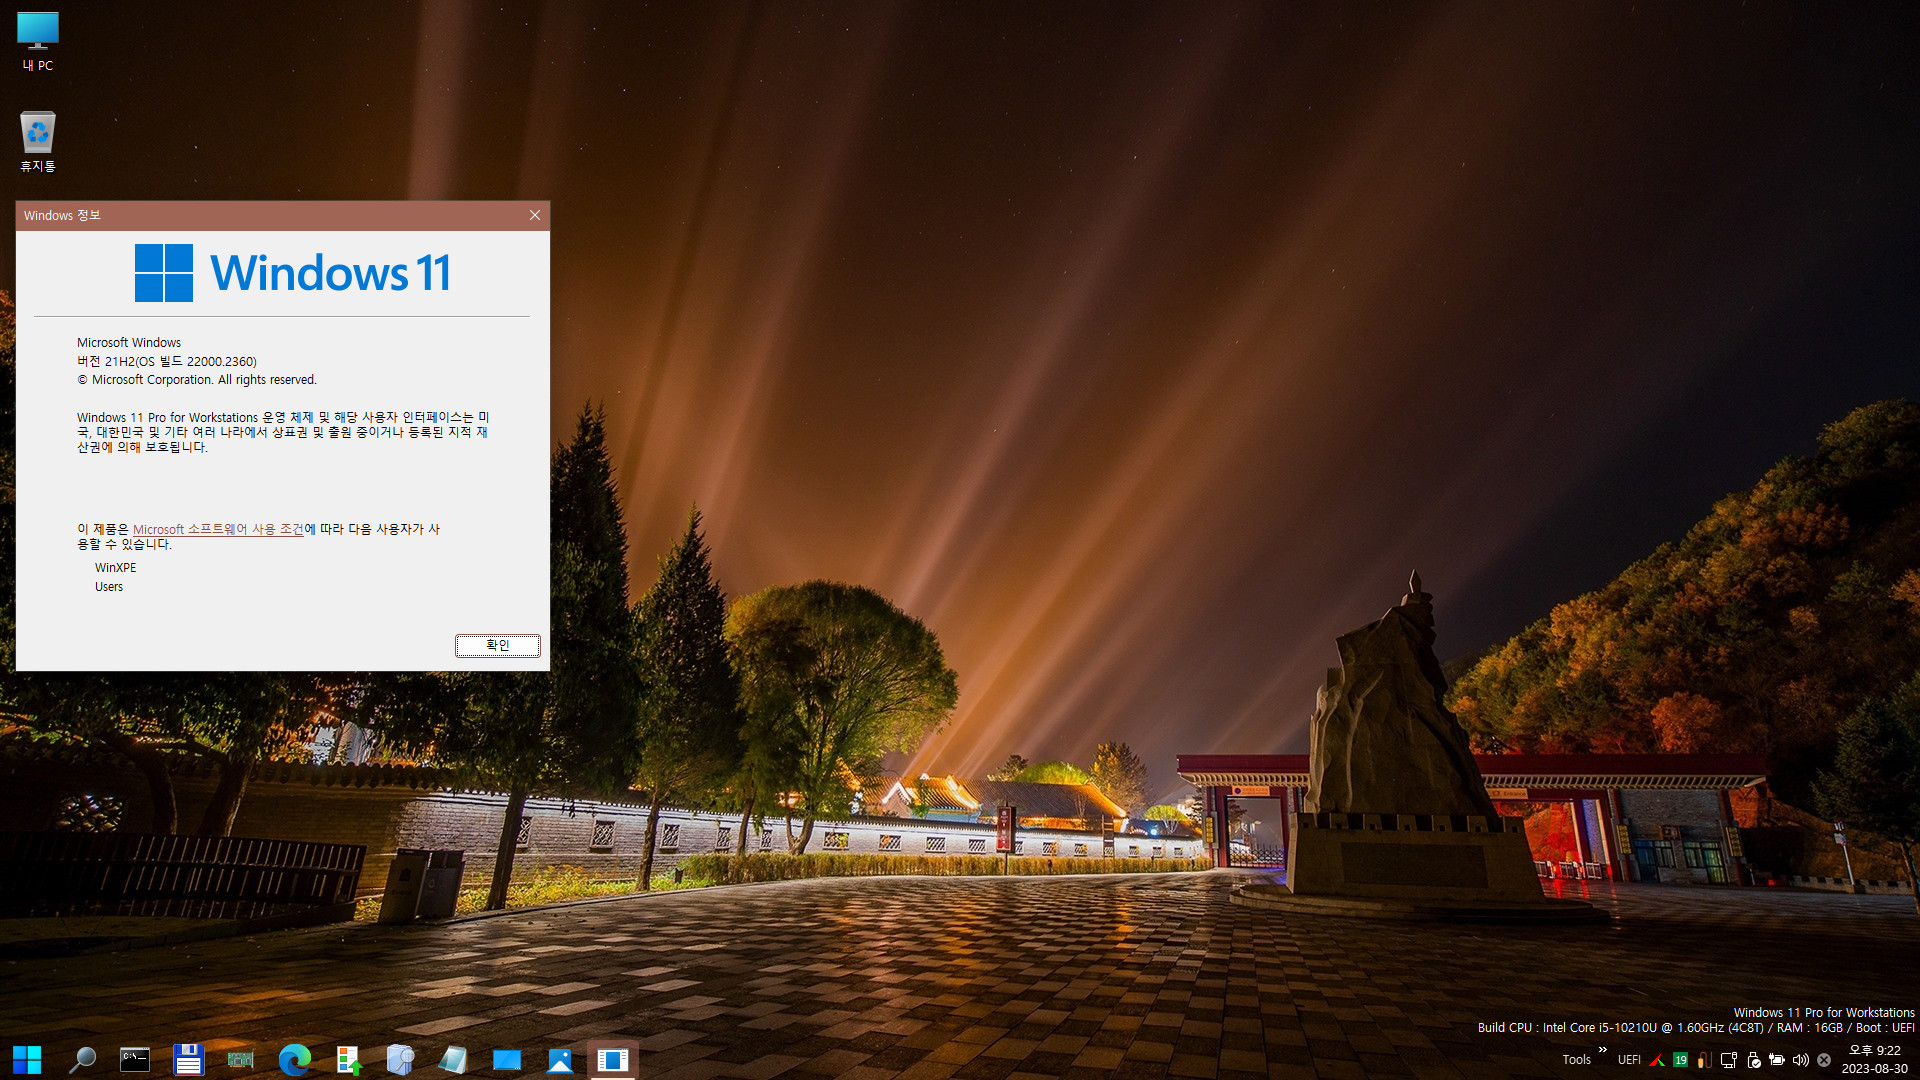1920x1080 pixels.
Task: Open the file search tool with the magnifier
Action: point(400,1059)
